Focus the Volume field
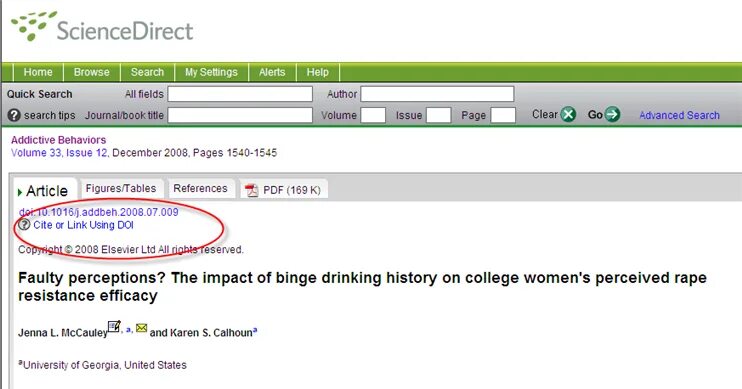Viewport: 742px width, 389px height. [x=373, y=115]
